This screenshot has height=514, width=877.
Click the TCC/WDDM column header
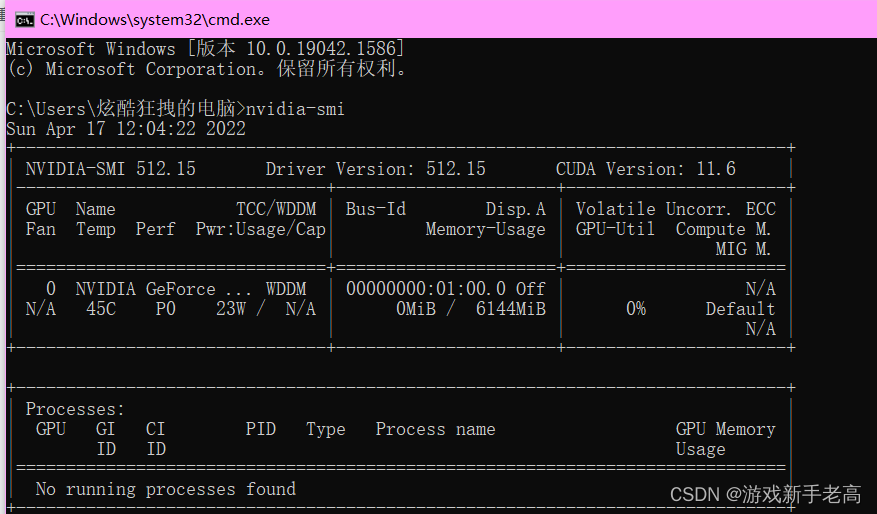tap(276, 209)
